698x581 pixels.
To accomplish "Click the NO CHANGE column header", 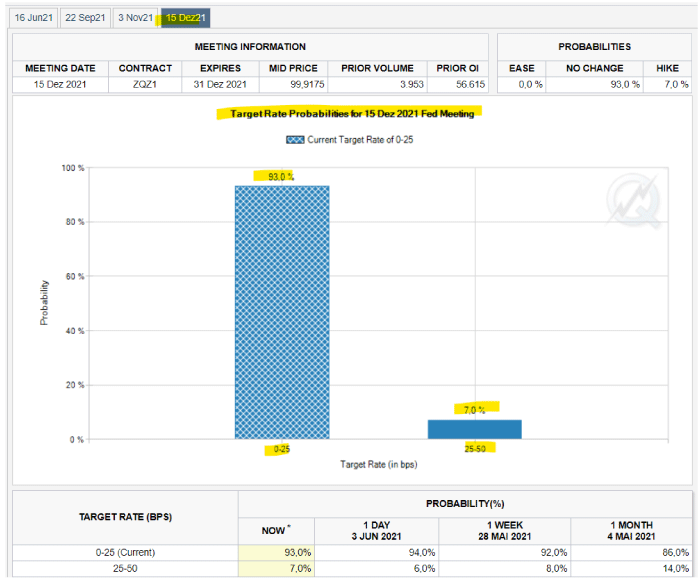I will (x=594, y=68).
